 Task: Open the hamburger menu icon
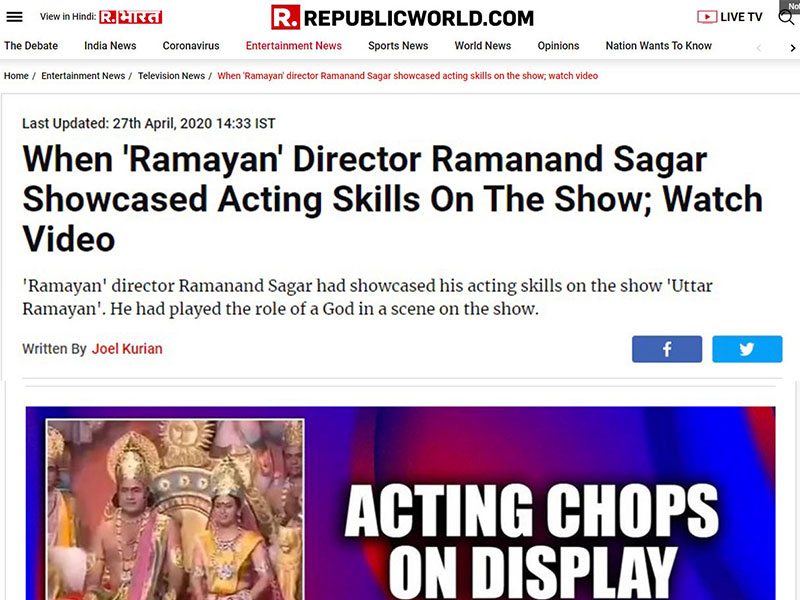tap(14, 17)
